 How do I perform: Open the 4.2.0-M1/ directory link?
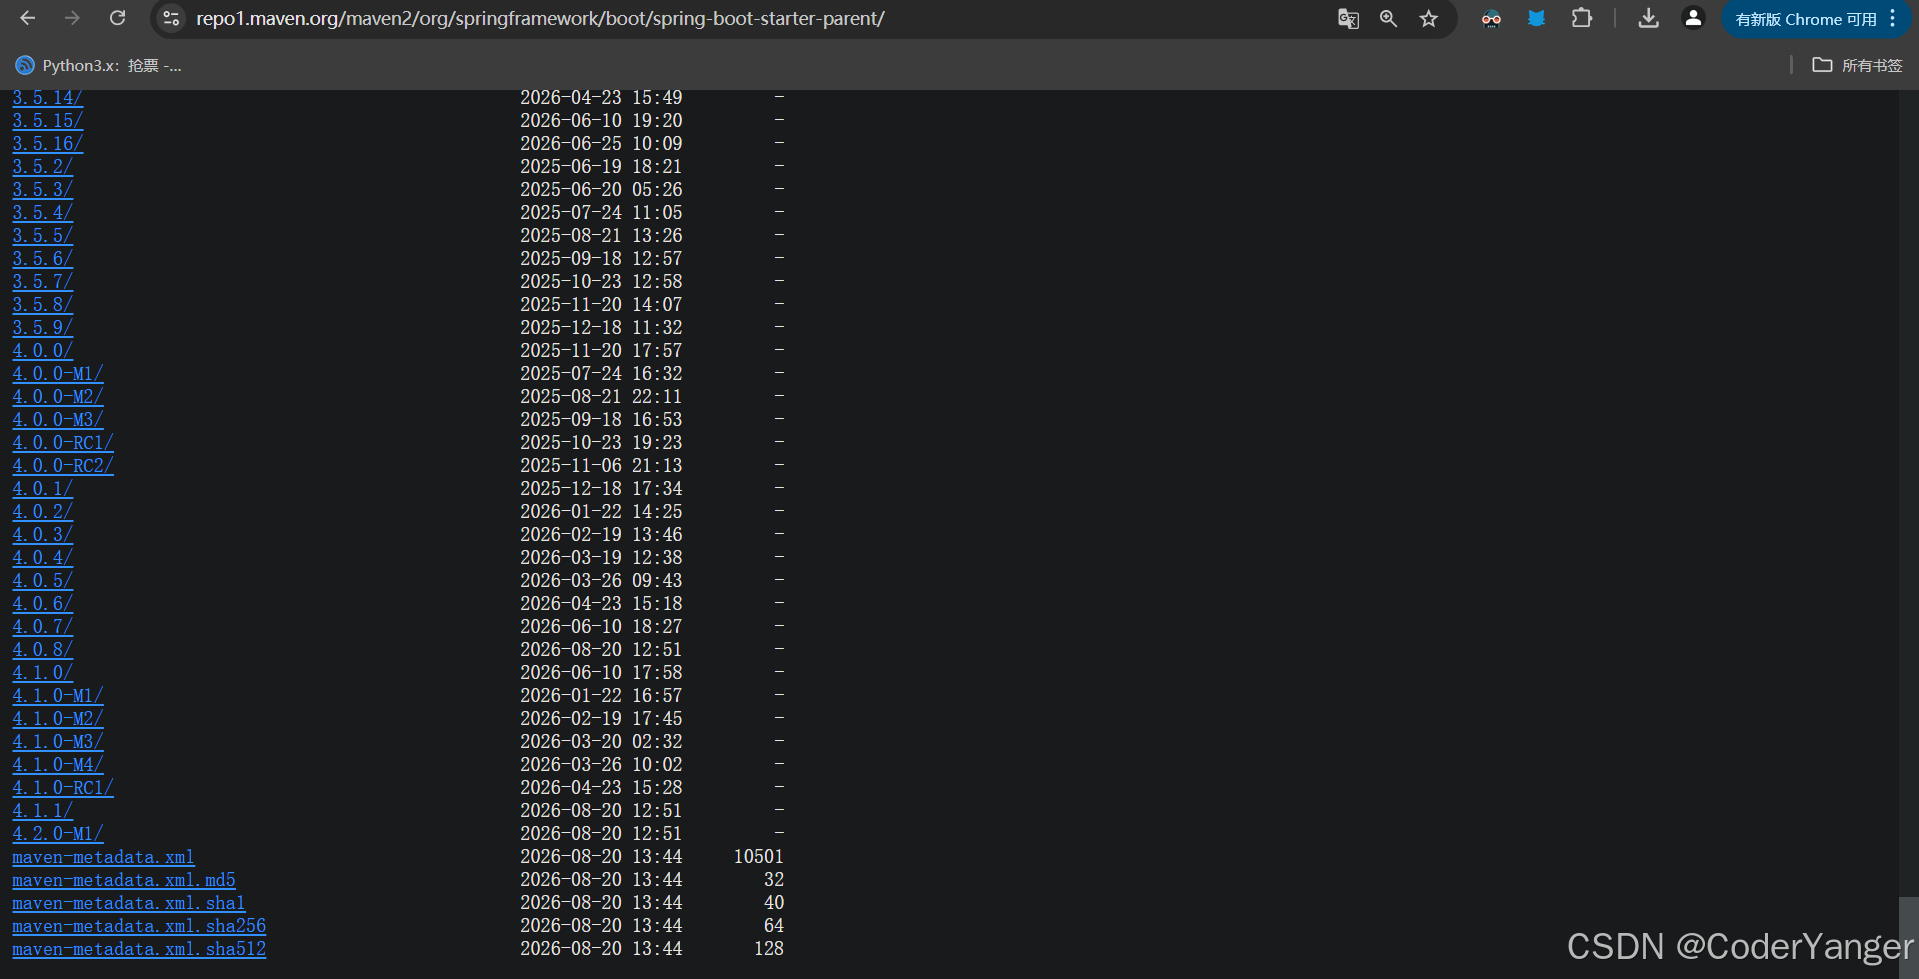58,833
